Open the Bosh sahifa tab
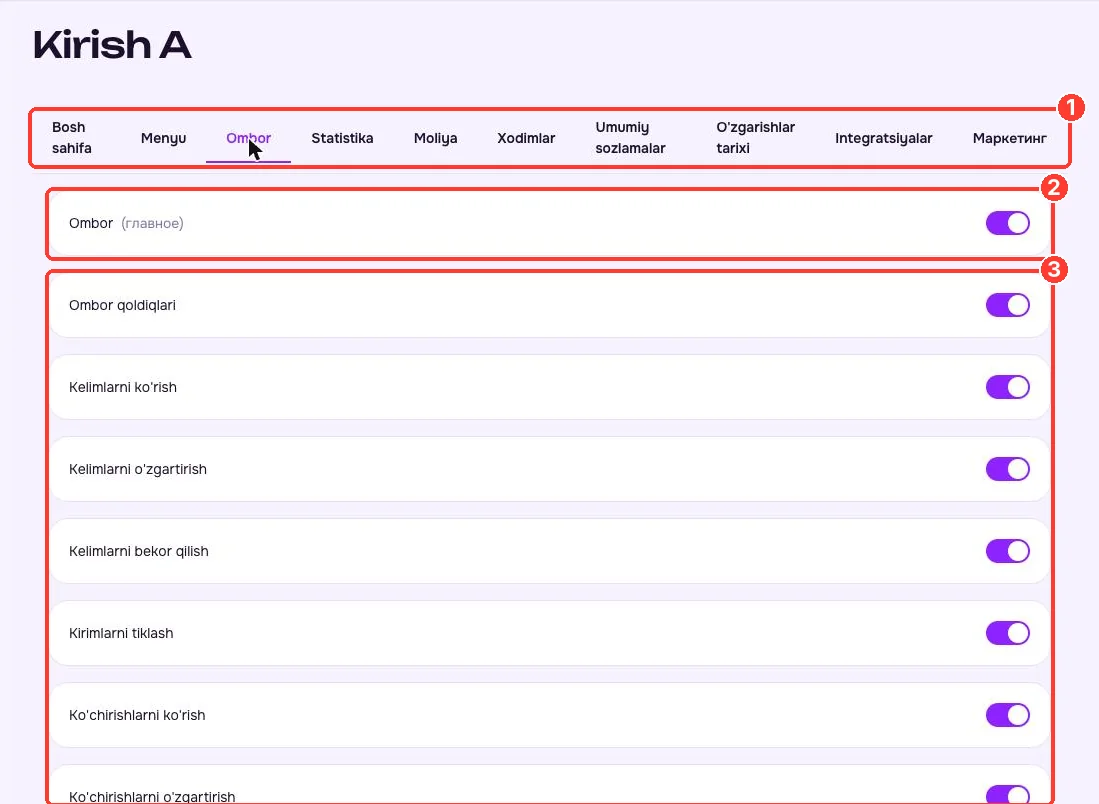 pyautogui.click(x=71, y=137)
